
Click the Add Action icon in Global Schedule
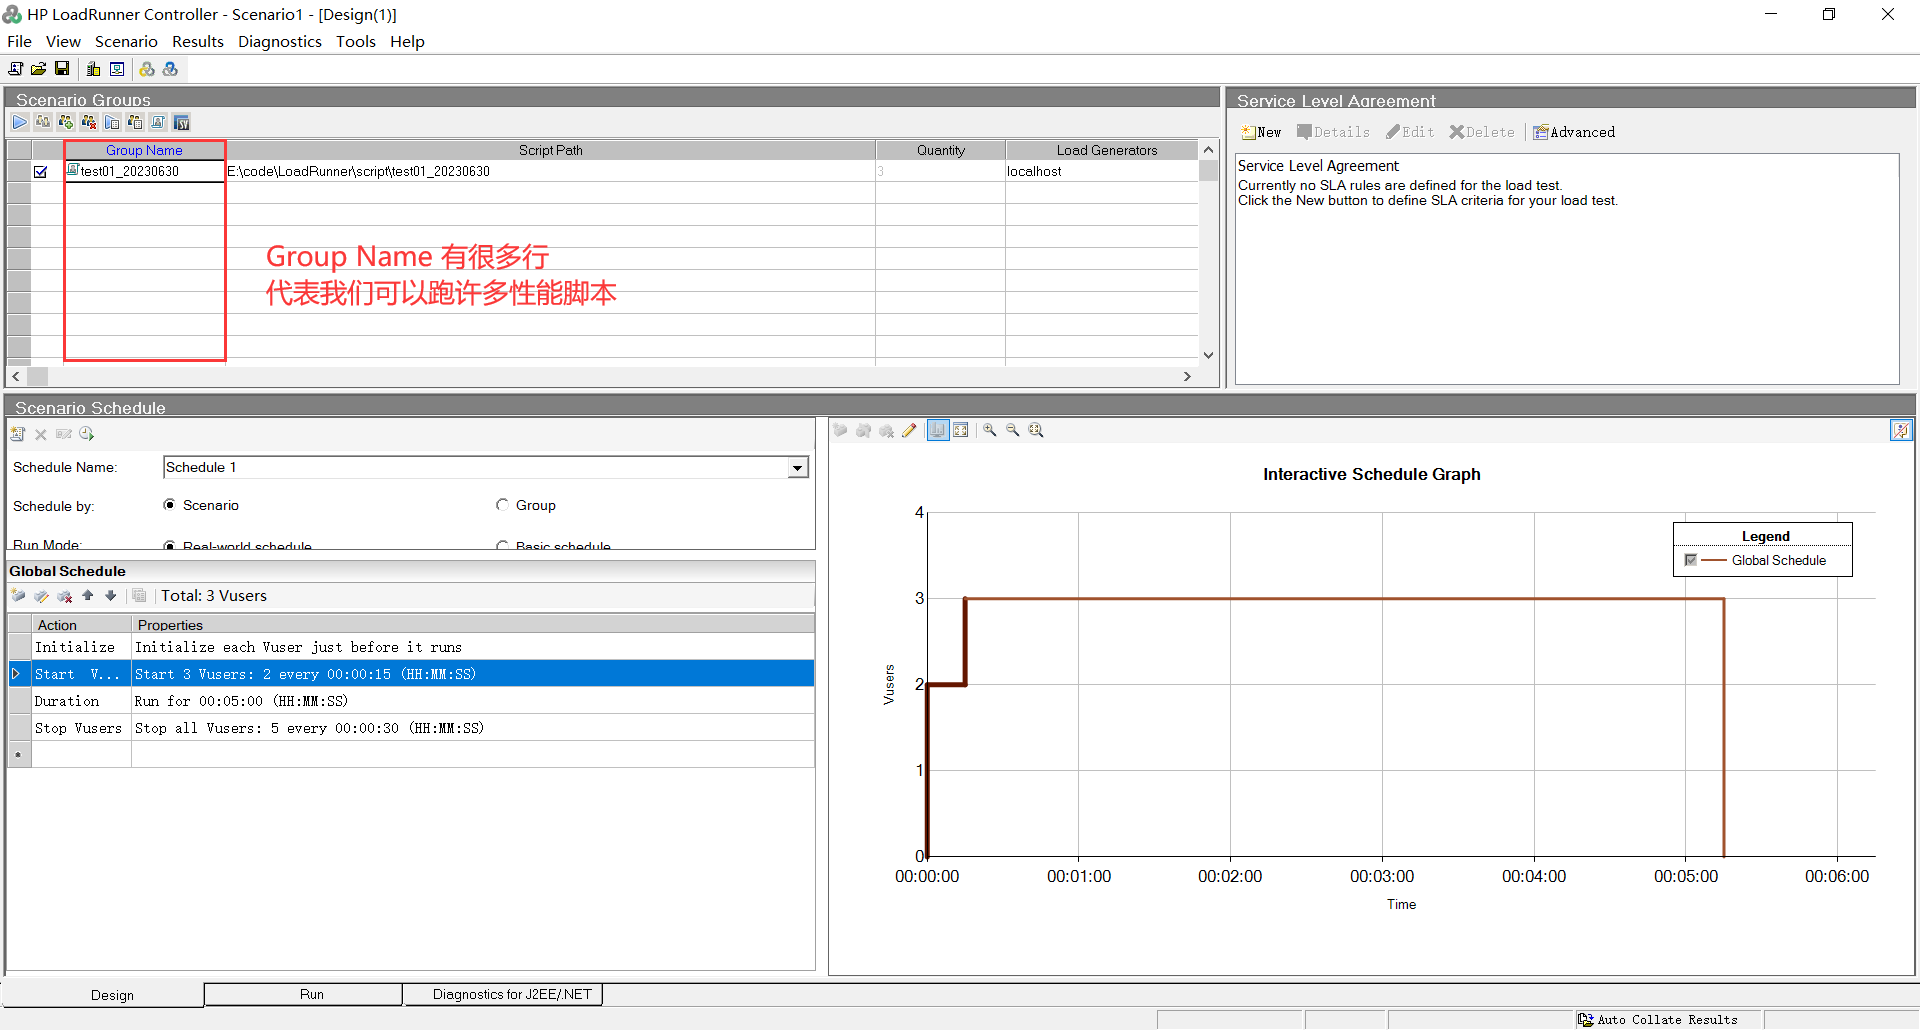[x=18, y=596]
